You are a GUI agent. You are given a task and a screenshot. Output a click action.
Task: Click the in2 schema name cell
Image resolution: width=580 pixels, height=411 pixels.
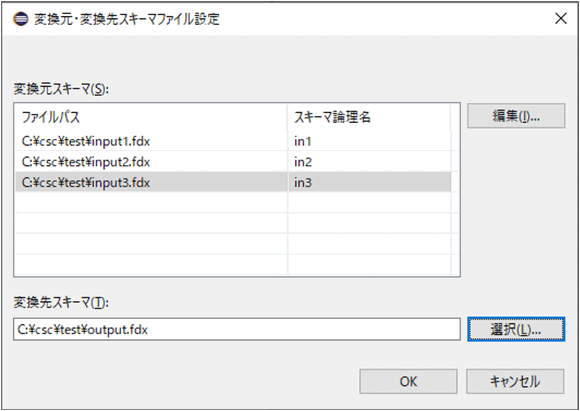(x=369, y=162)
